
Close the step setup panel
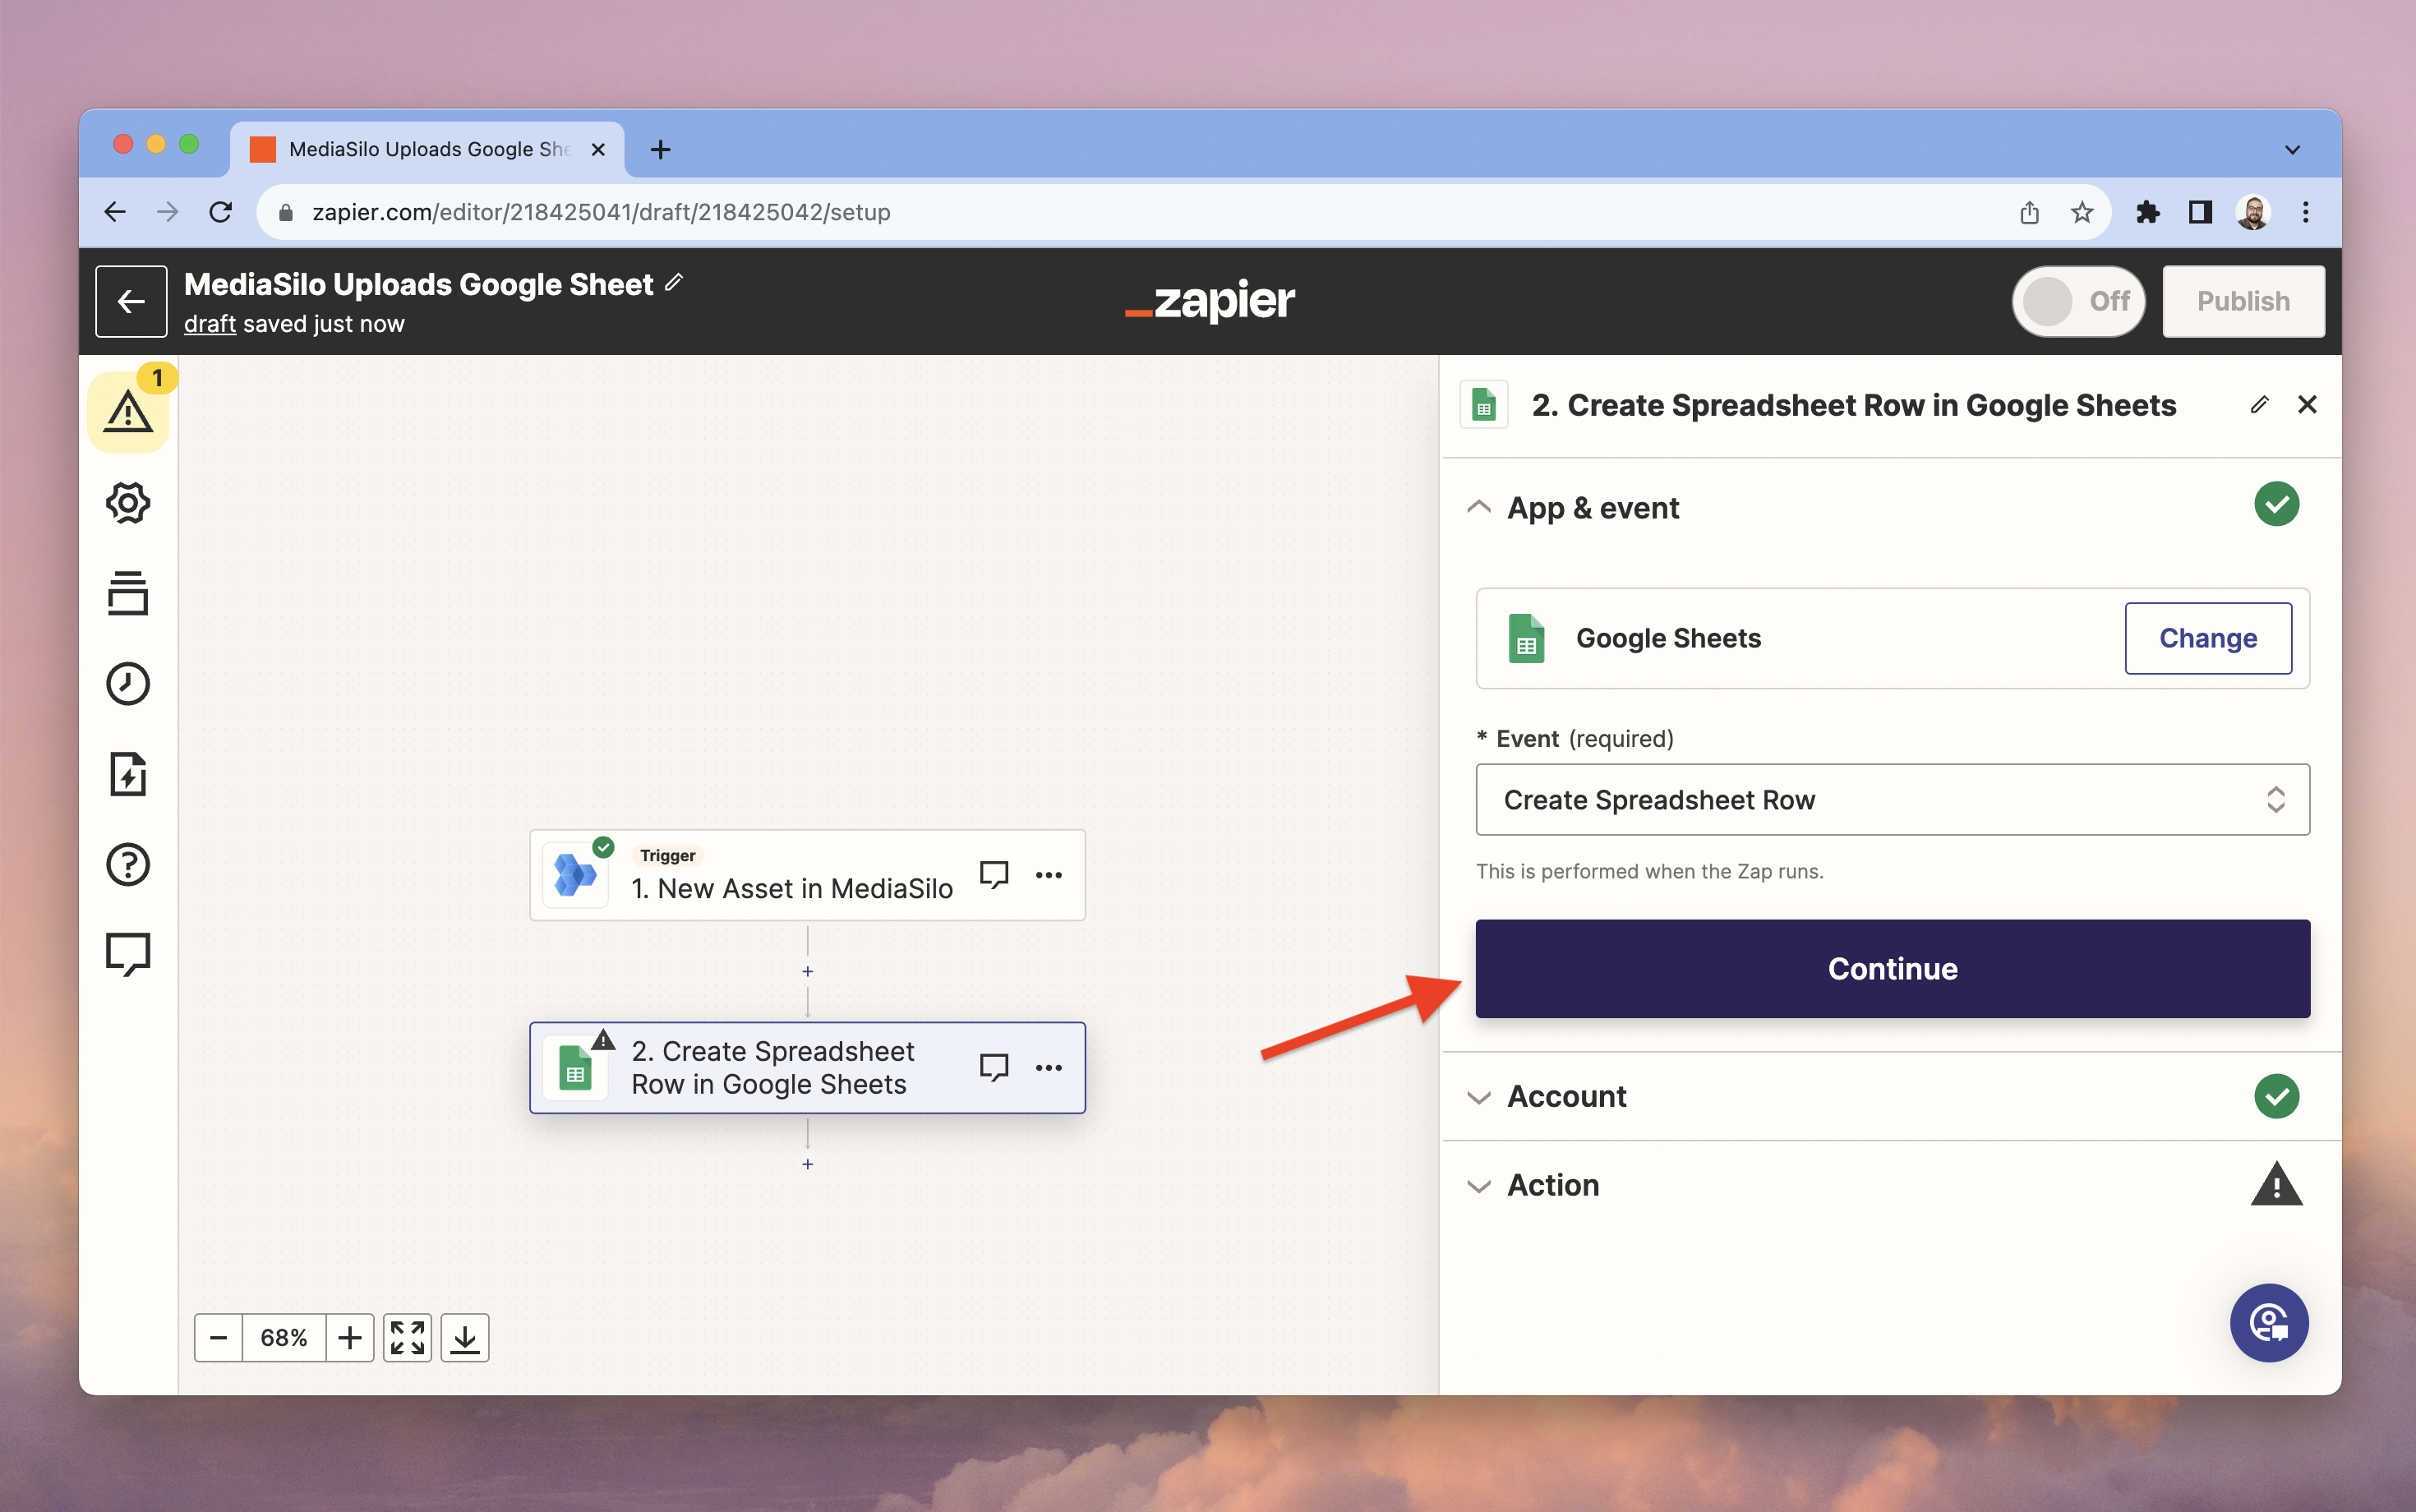point(2307,405)
